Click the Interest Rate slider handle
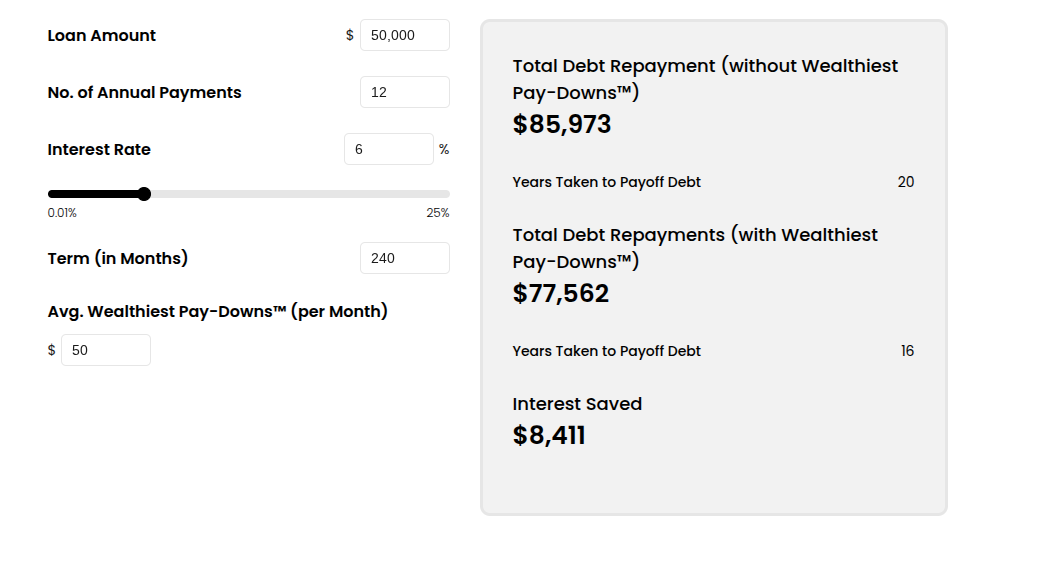 tap(144, 194)
